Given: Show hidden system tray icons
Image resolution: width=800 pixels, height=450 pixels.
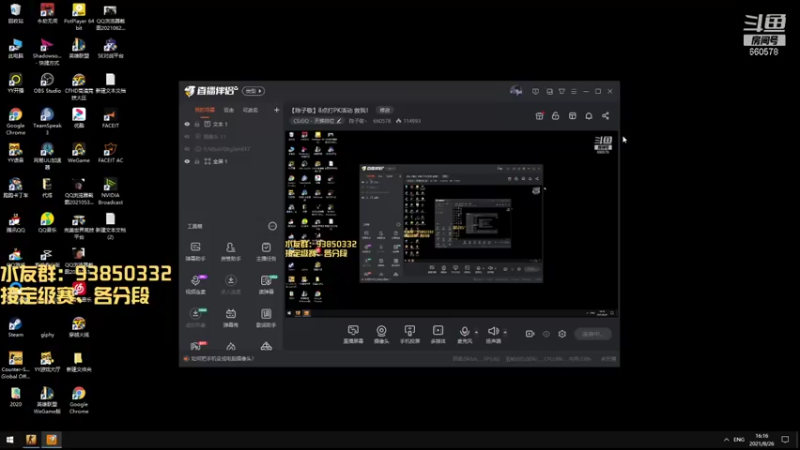Looking at the screenshot, I should (726, 439).
